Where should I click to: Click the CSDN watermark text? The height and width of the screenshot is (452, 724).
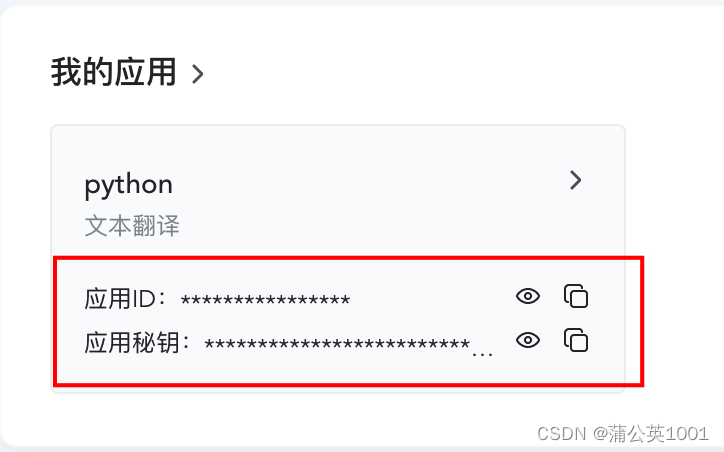click(561, 434)
